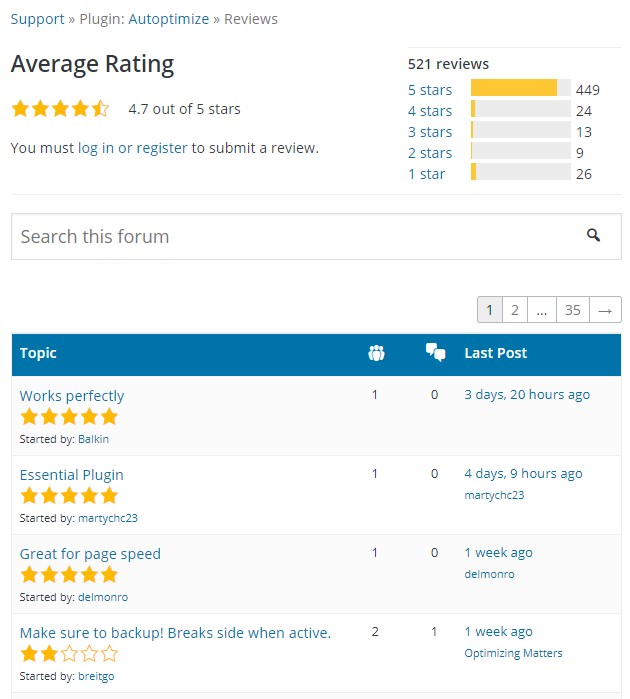Image resolution: width=630 pixels, height=699 pixels.
Task: Click the Last Post column header
Action: [495, 353]
